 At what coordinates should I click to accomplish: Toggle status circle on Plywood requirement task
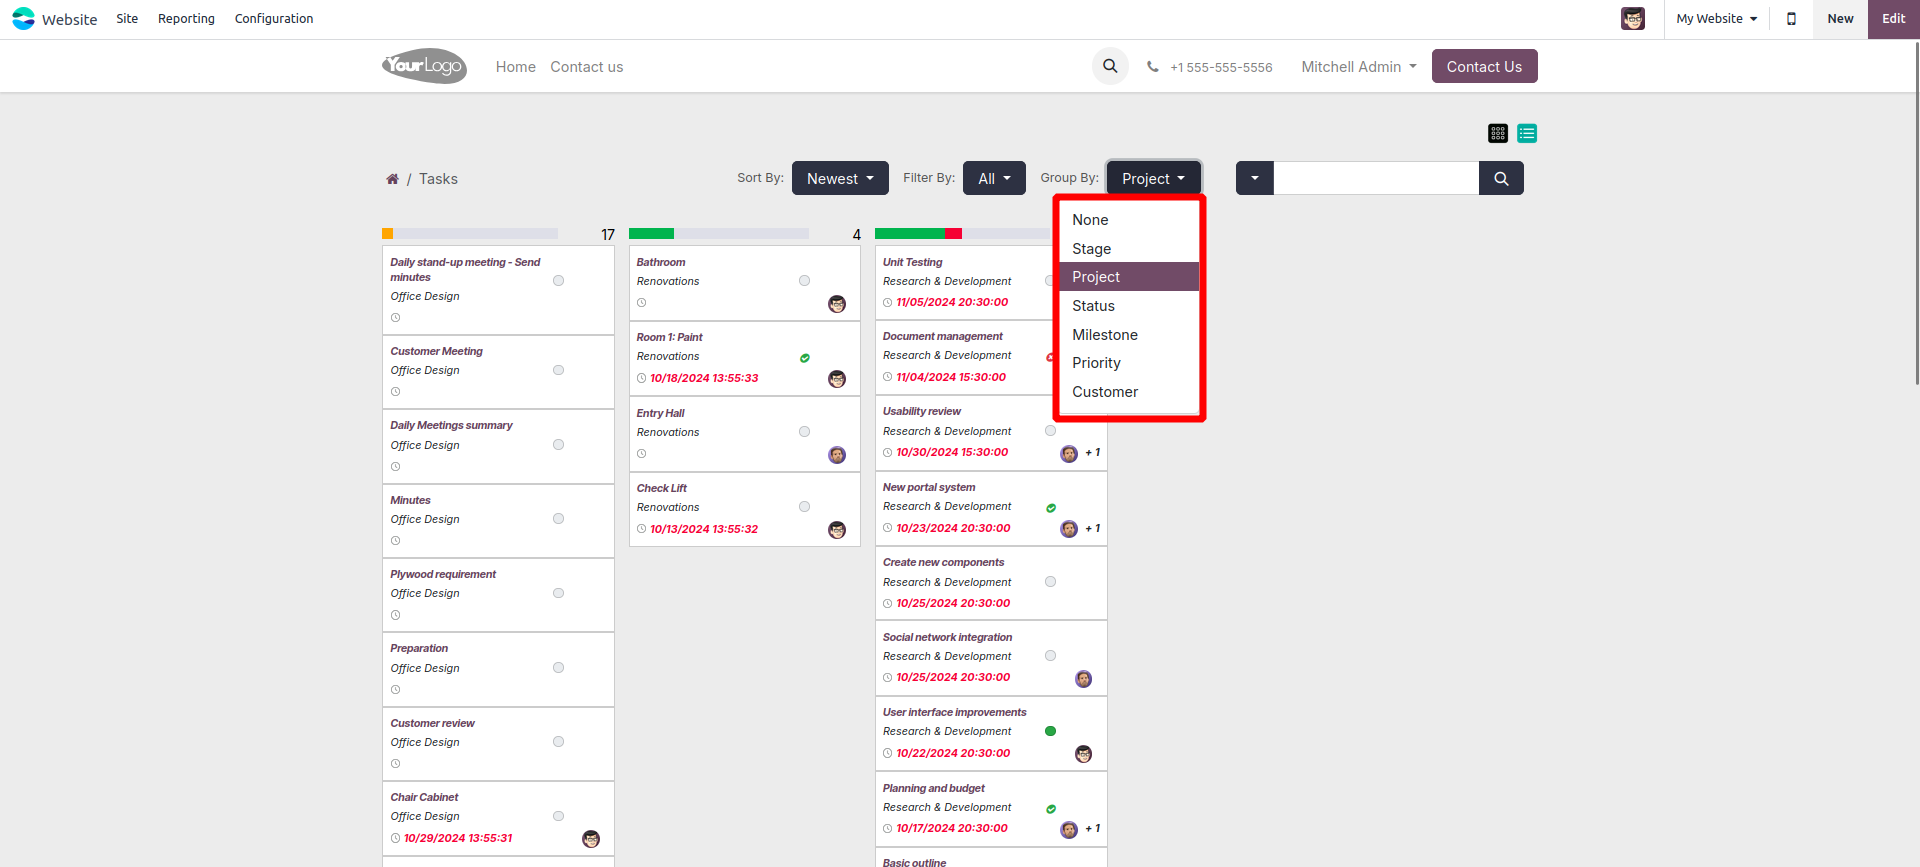(559, 593)
